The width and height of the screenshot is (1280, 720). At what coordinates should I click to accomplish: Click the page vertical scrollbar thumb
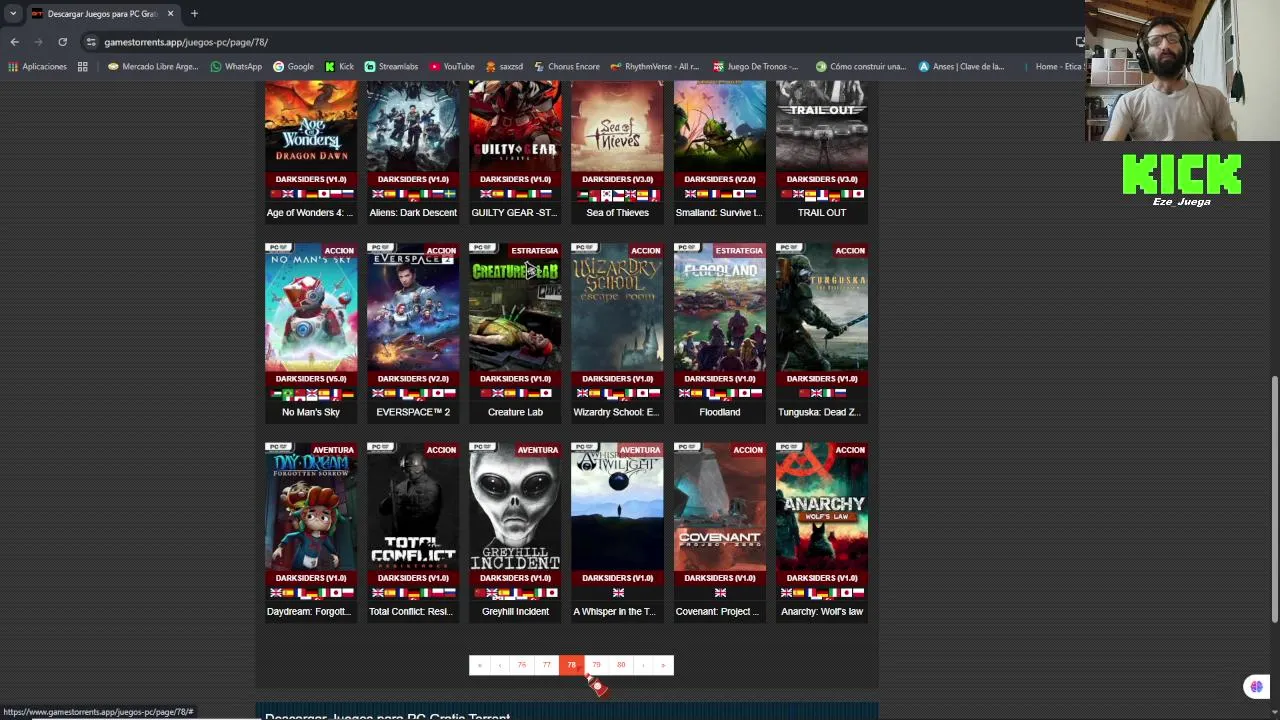pos(1274,500)
